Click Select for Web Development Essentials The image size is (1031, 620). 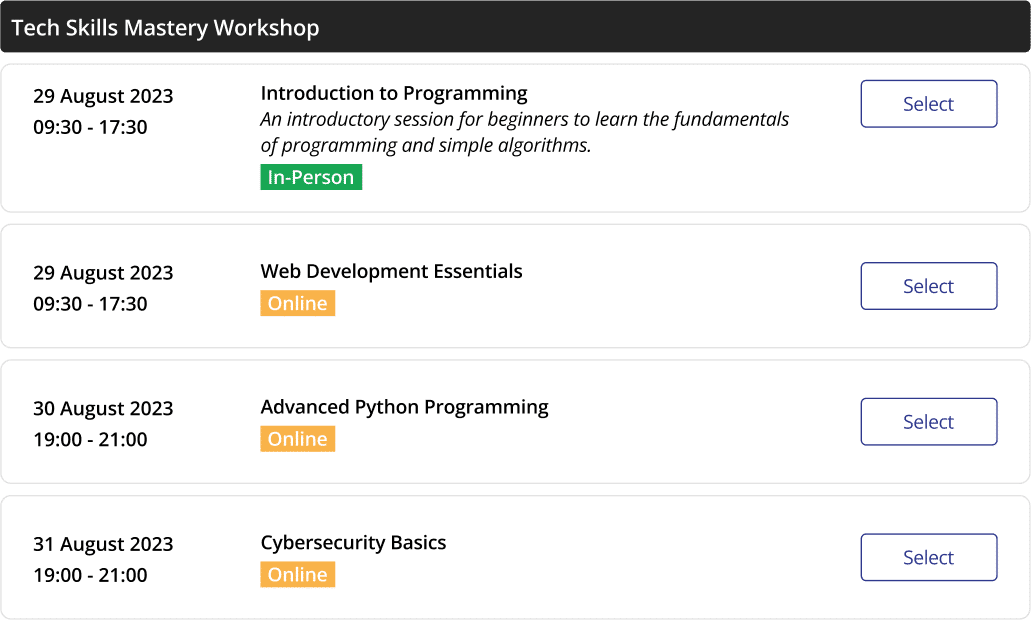(x=928, y=286)
